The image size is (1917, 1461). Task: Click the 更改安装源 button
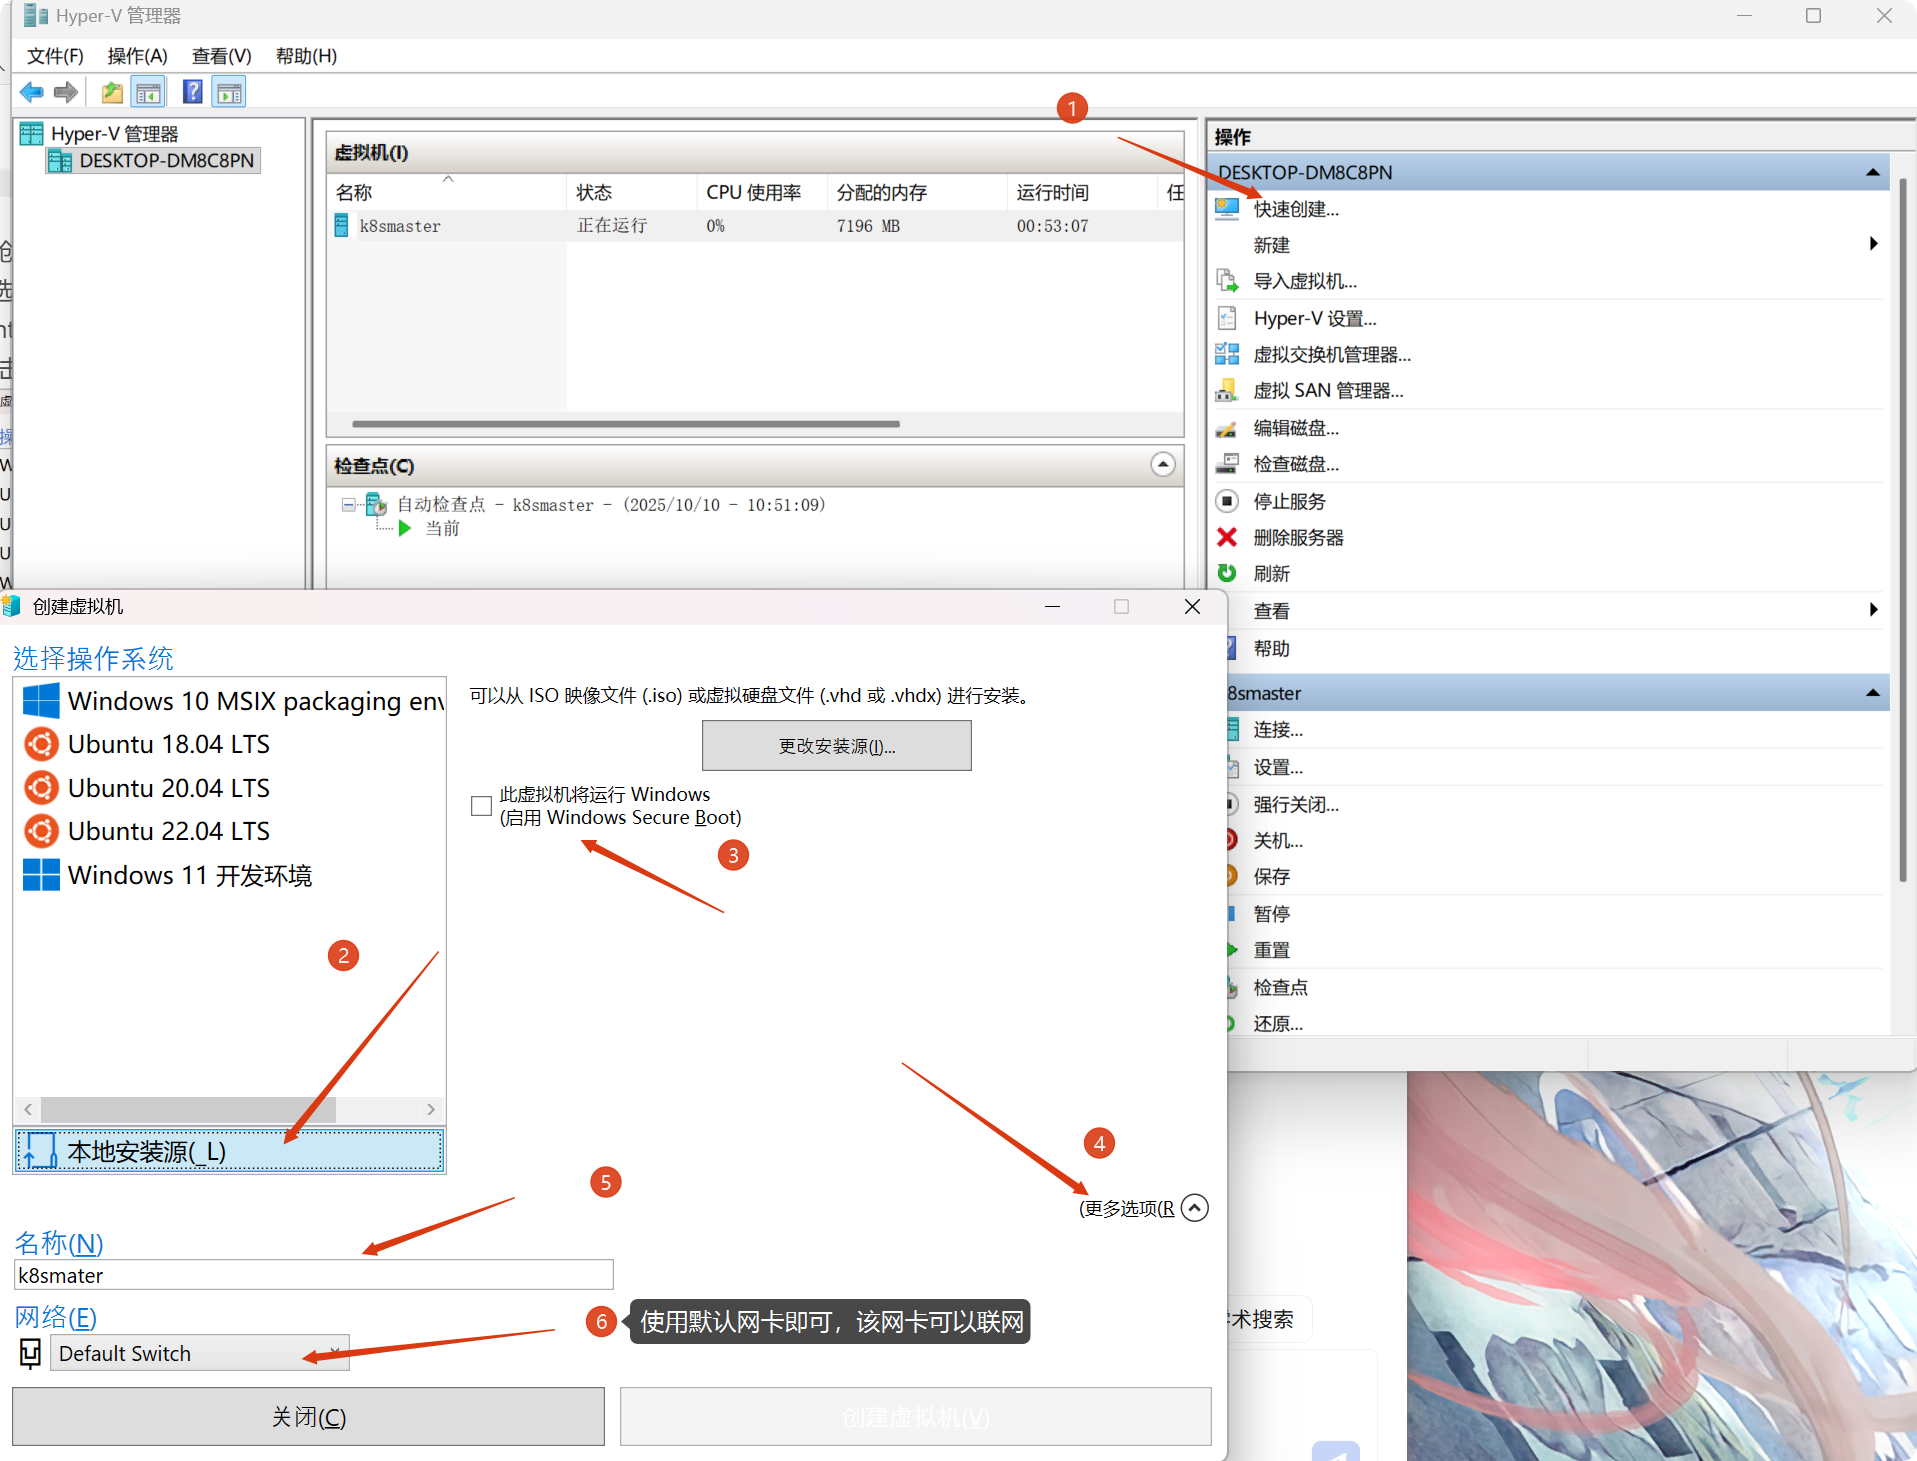[836, 746]
